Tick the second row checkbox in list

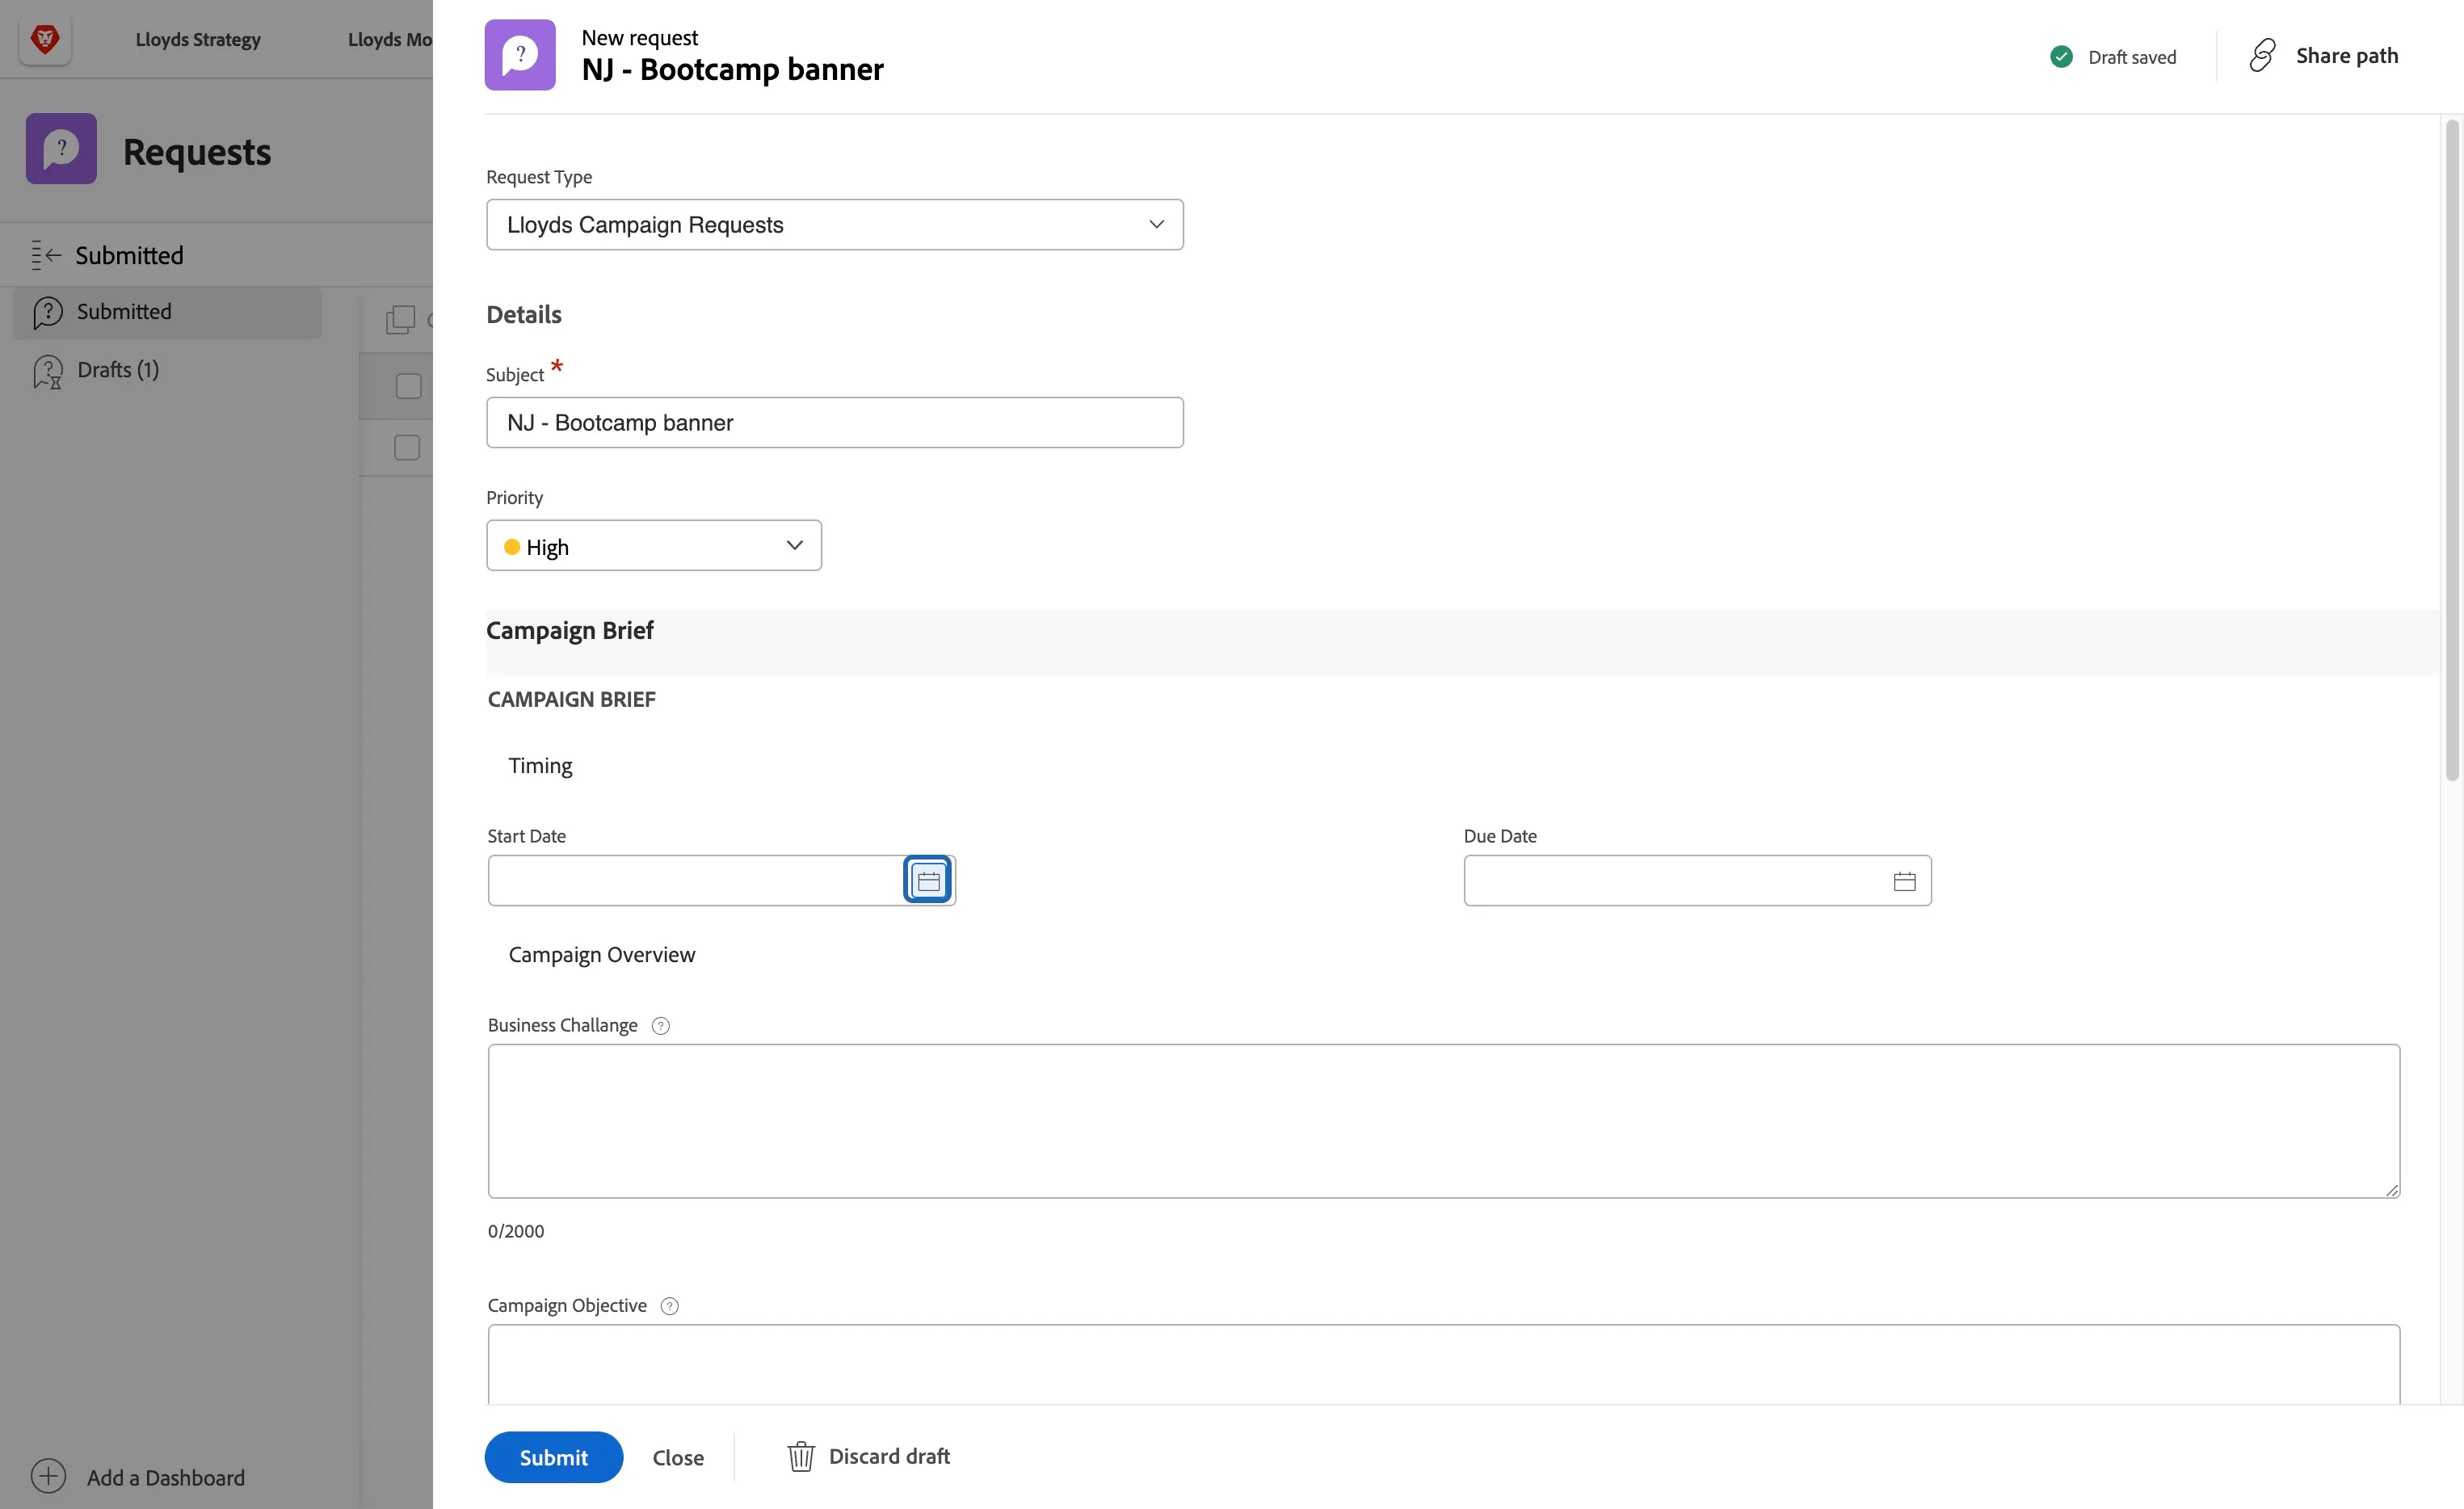(407, 447)
